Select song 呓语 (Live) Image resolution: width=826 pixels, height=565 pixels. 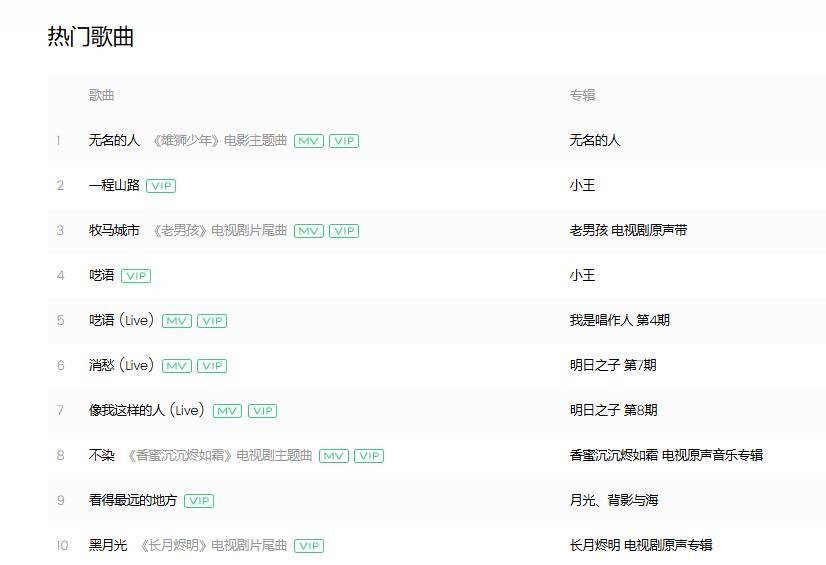click(x=121, y=320)
